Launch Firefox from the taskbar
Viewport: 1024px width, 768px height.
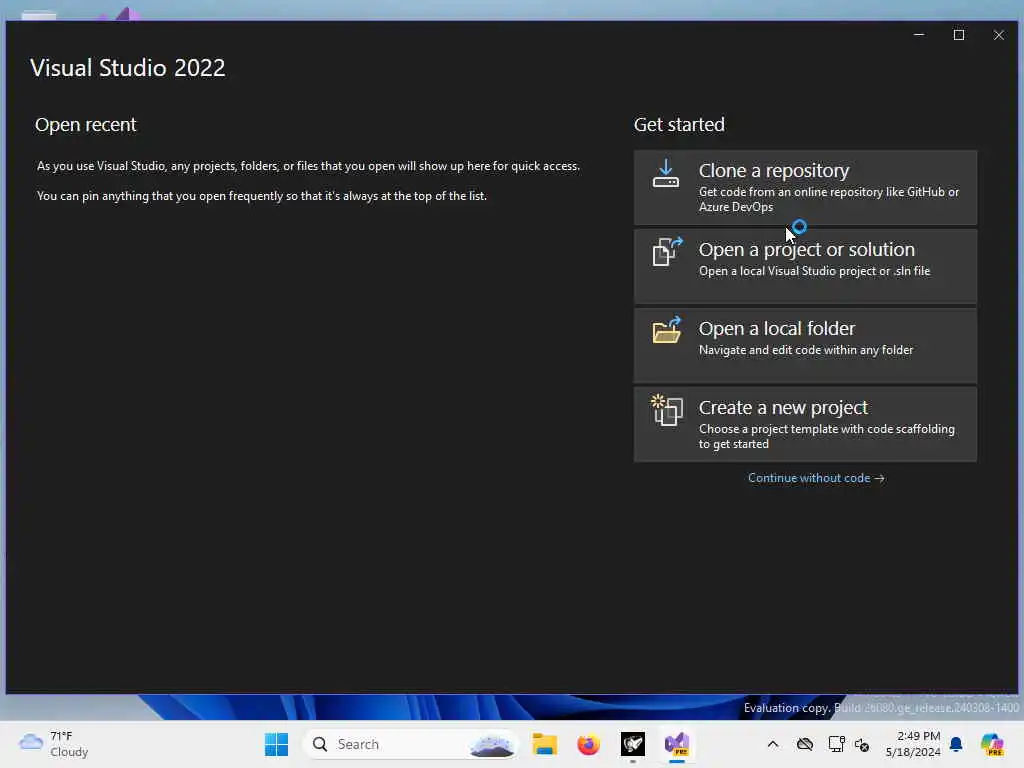point(588,744)
